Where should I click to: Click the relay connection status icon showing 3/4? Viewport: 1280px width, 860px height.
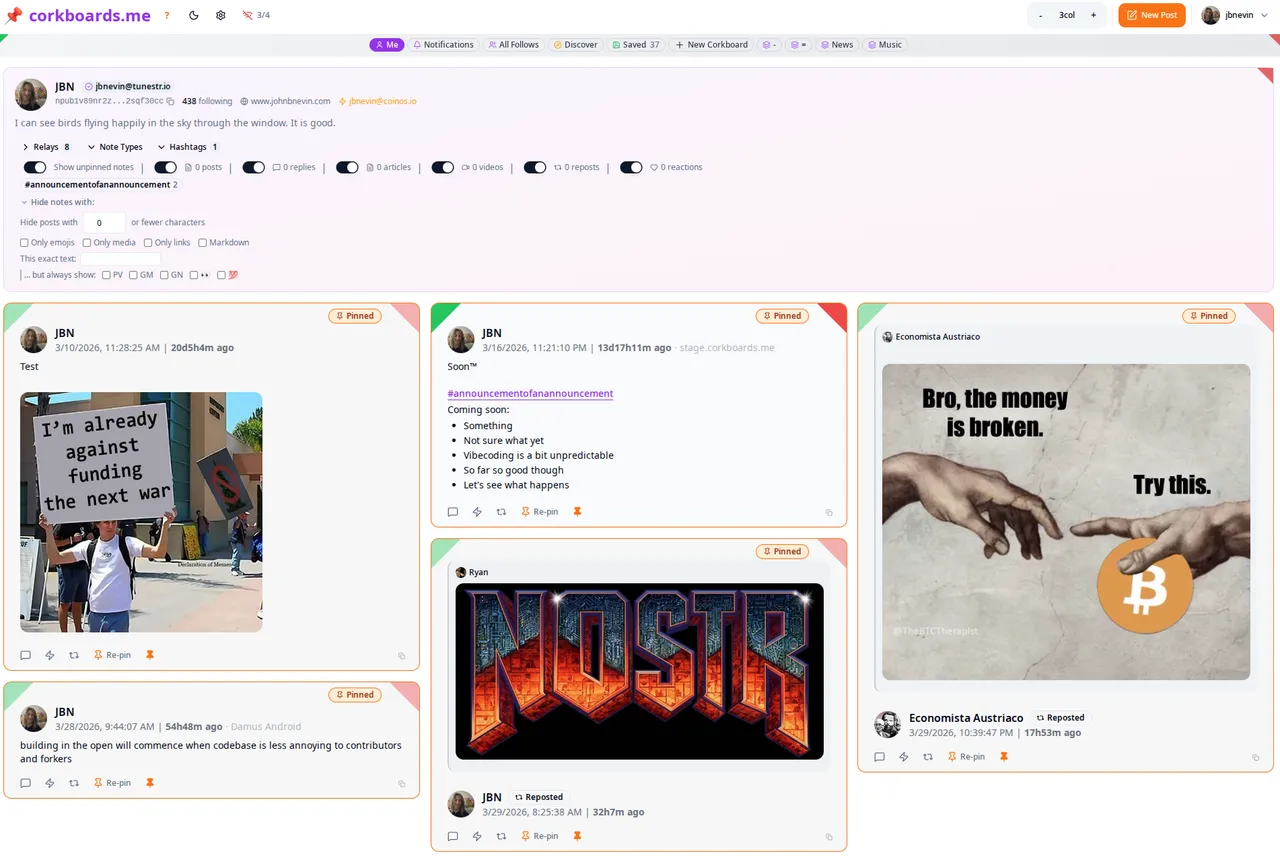pos(256,15)
